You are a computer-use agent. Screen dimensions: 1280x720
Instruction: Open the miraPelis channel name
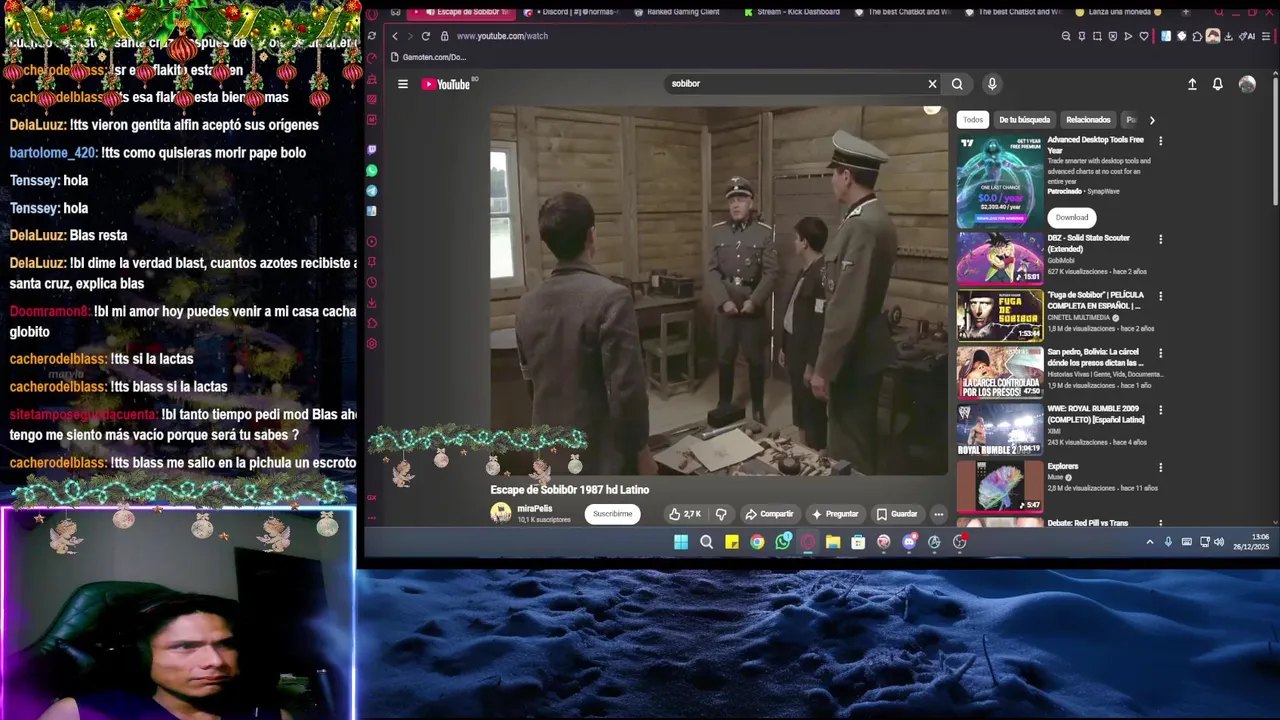click(535, 509)
